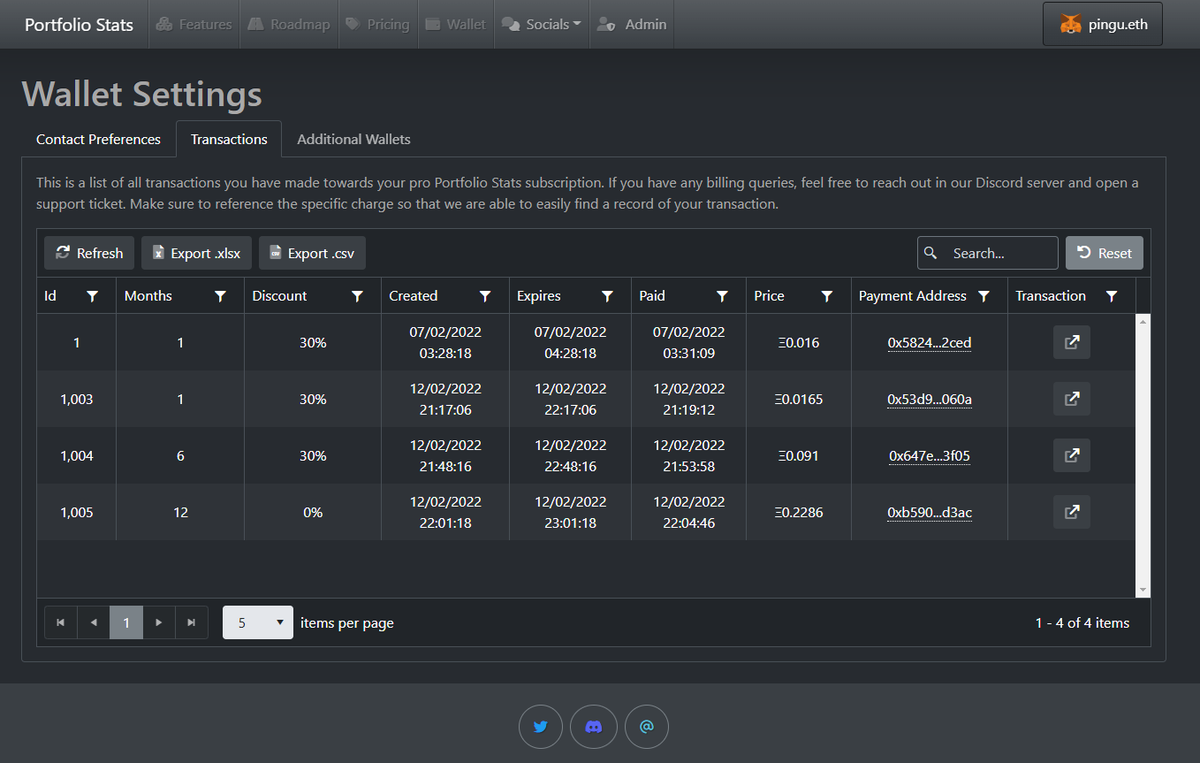Click price cell Ξ0.016
This screenshot has height=763, width=1200.
point(798,342)
